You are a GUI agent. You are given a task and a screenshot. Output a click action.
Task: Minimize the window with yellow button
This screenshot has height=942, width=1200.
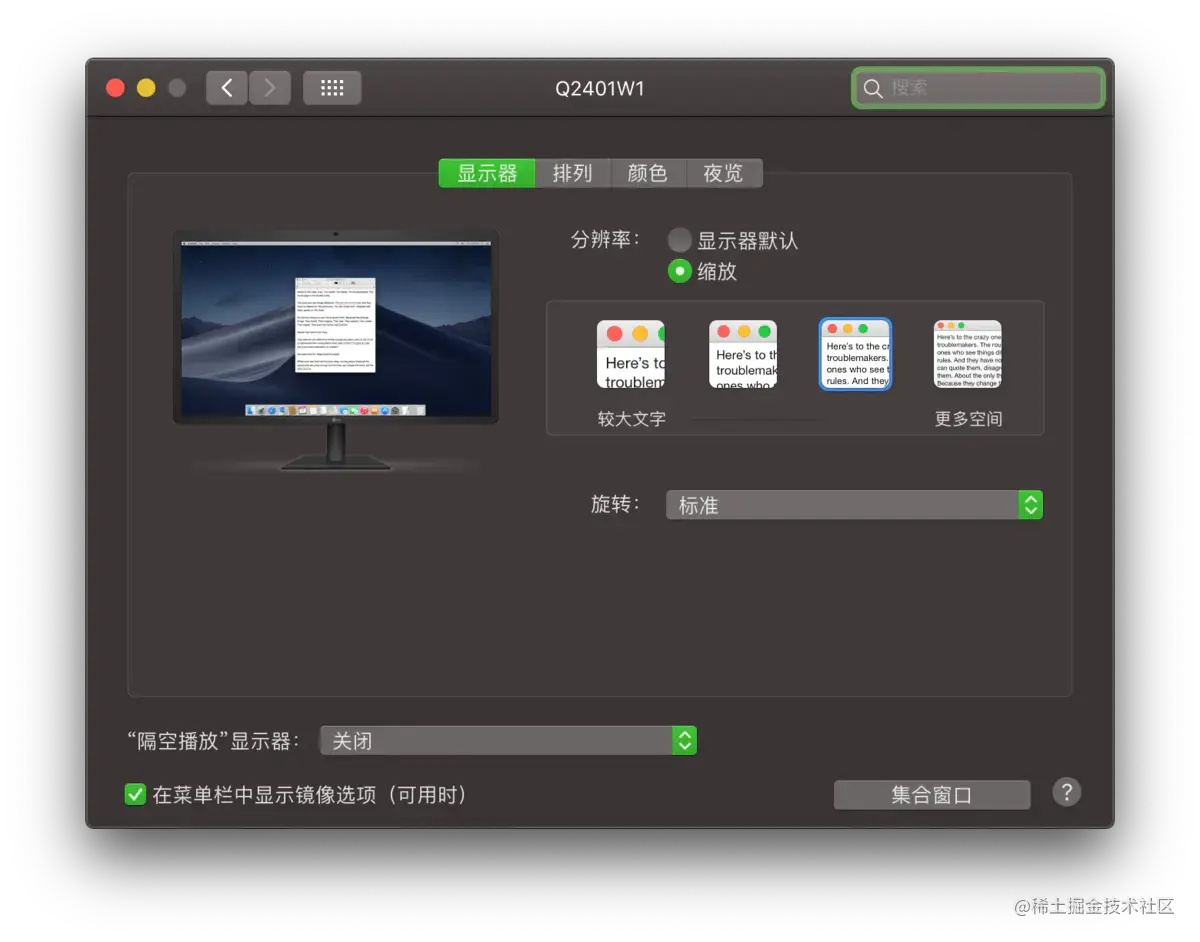[146, 88]
